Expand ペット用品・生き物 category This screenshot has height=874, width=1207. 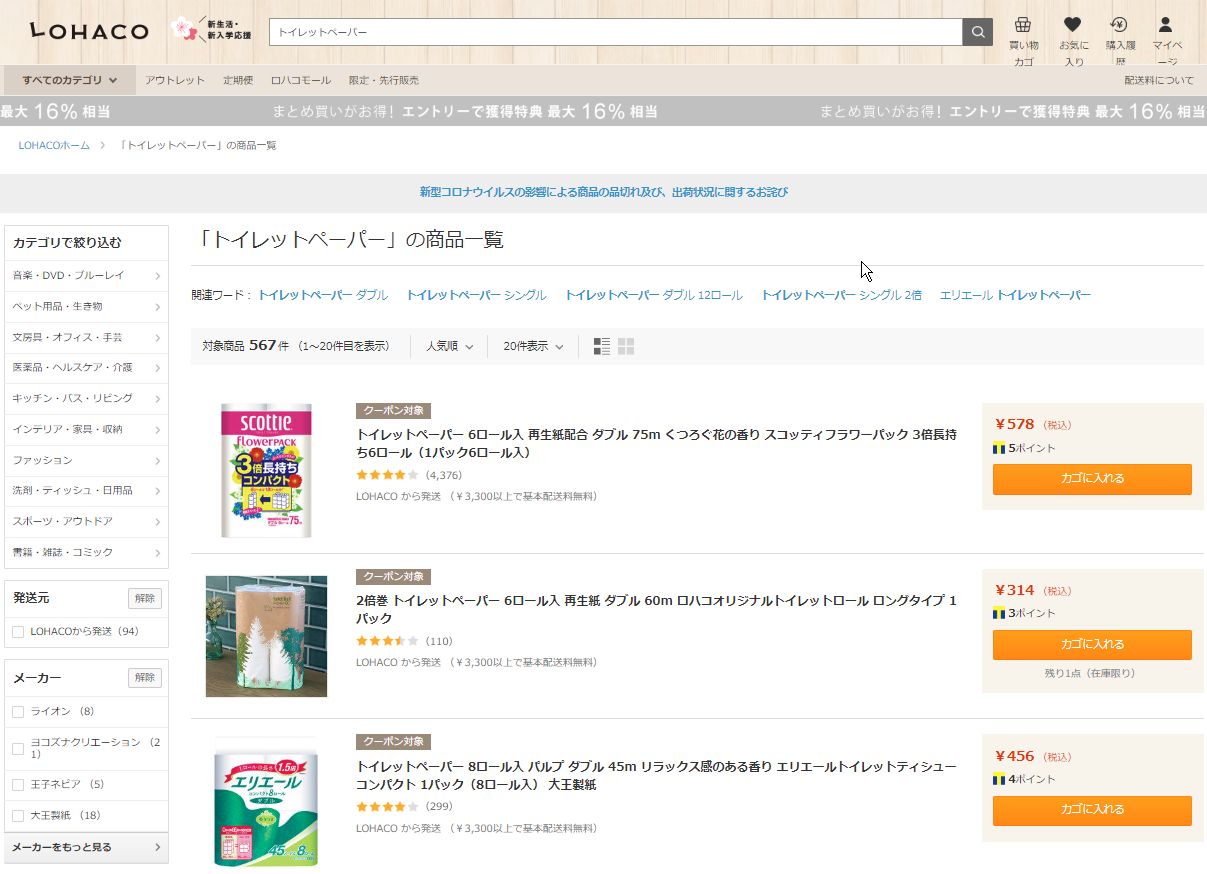87,306
